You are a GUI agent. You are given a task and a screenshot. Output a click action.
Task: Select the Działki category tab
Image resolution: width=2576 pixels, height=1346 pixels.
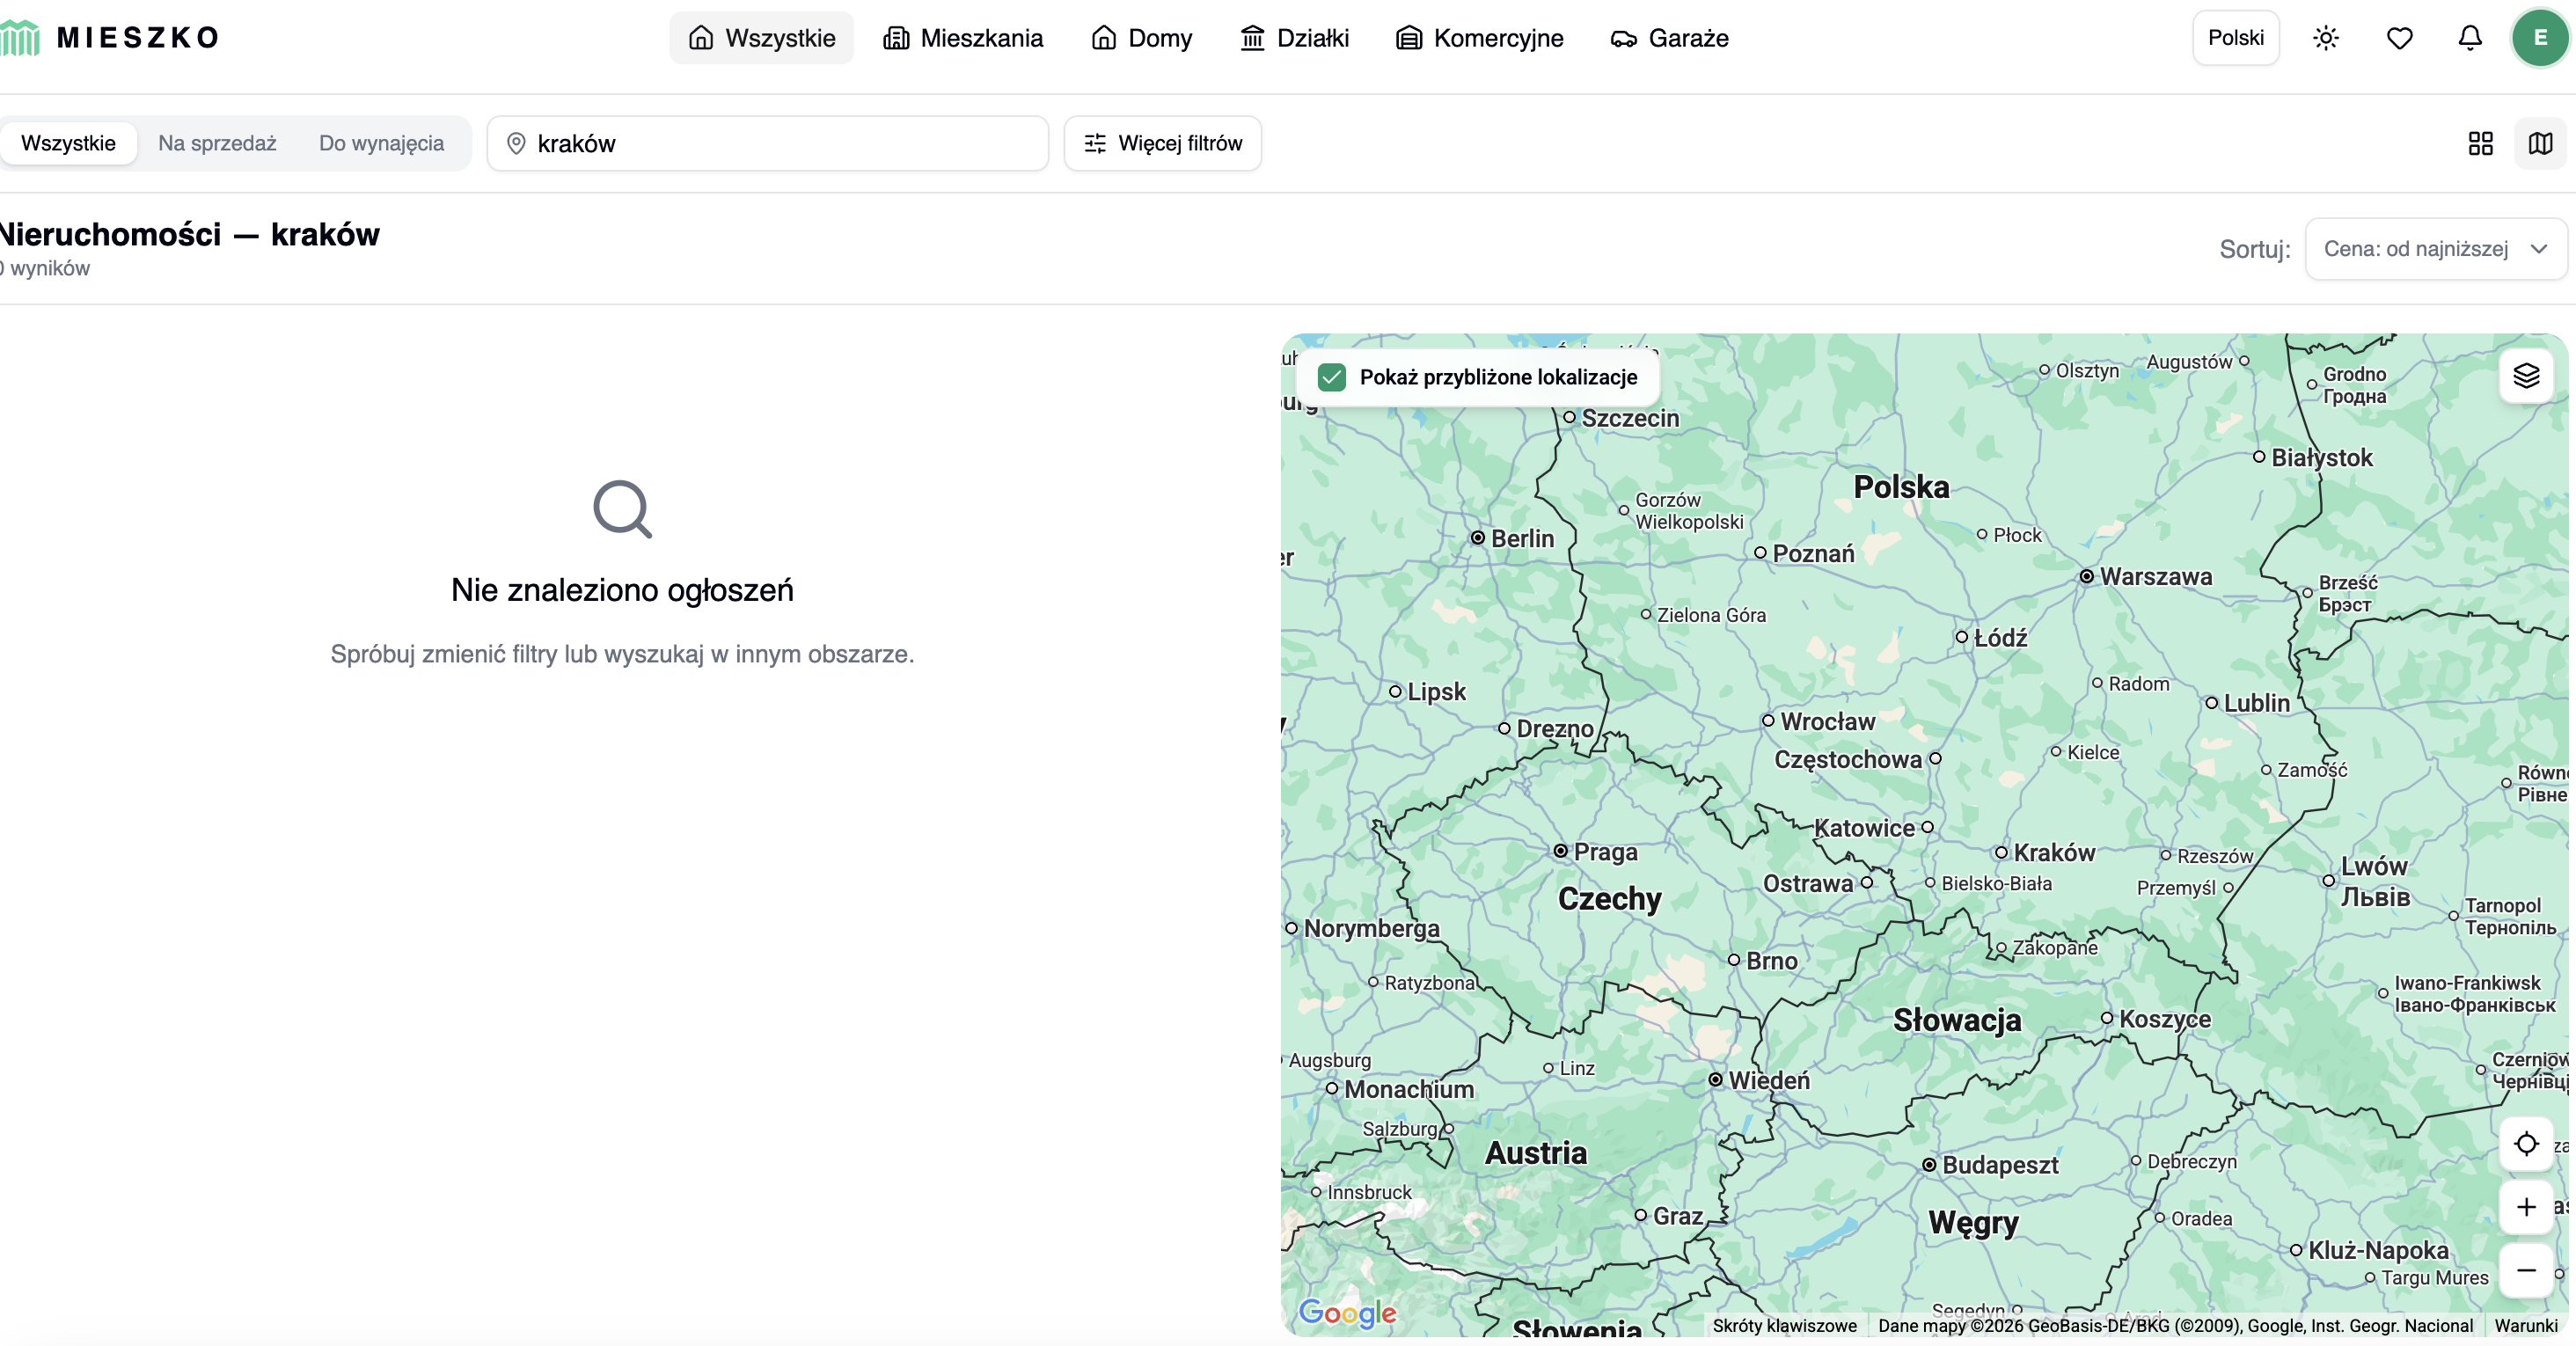click(1295, 38)
